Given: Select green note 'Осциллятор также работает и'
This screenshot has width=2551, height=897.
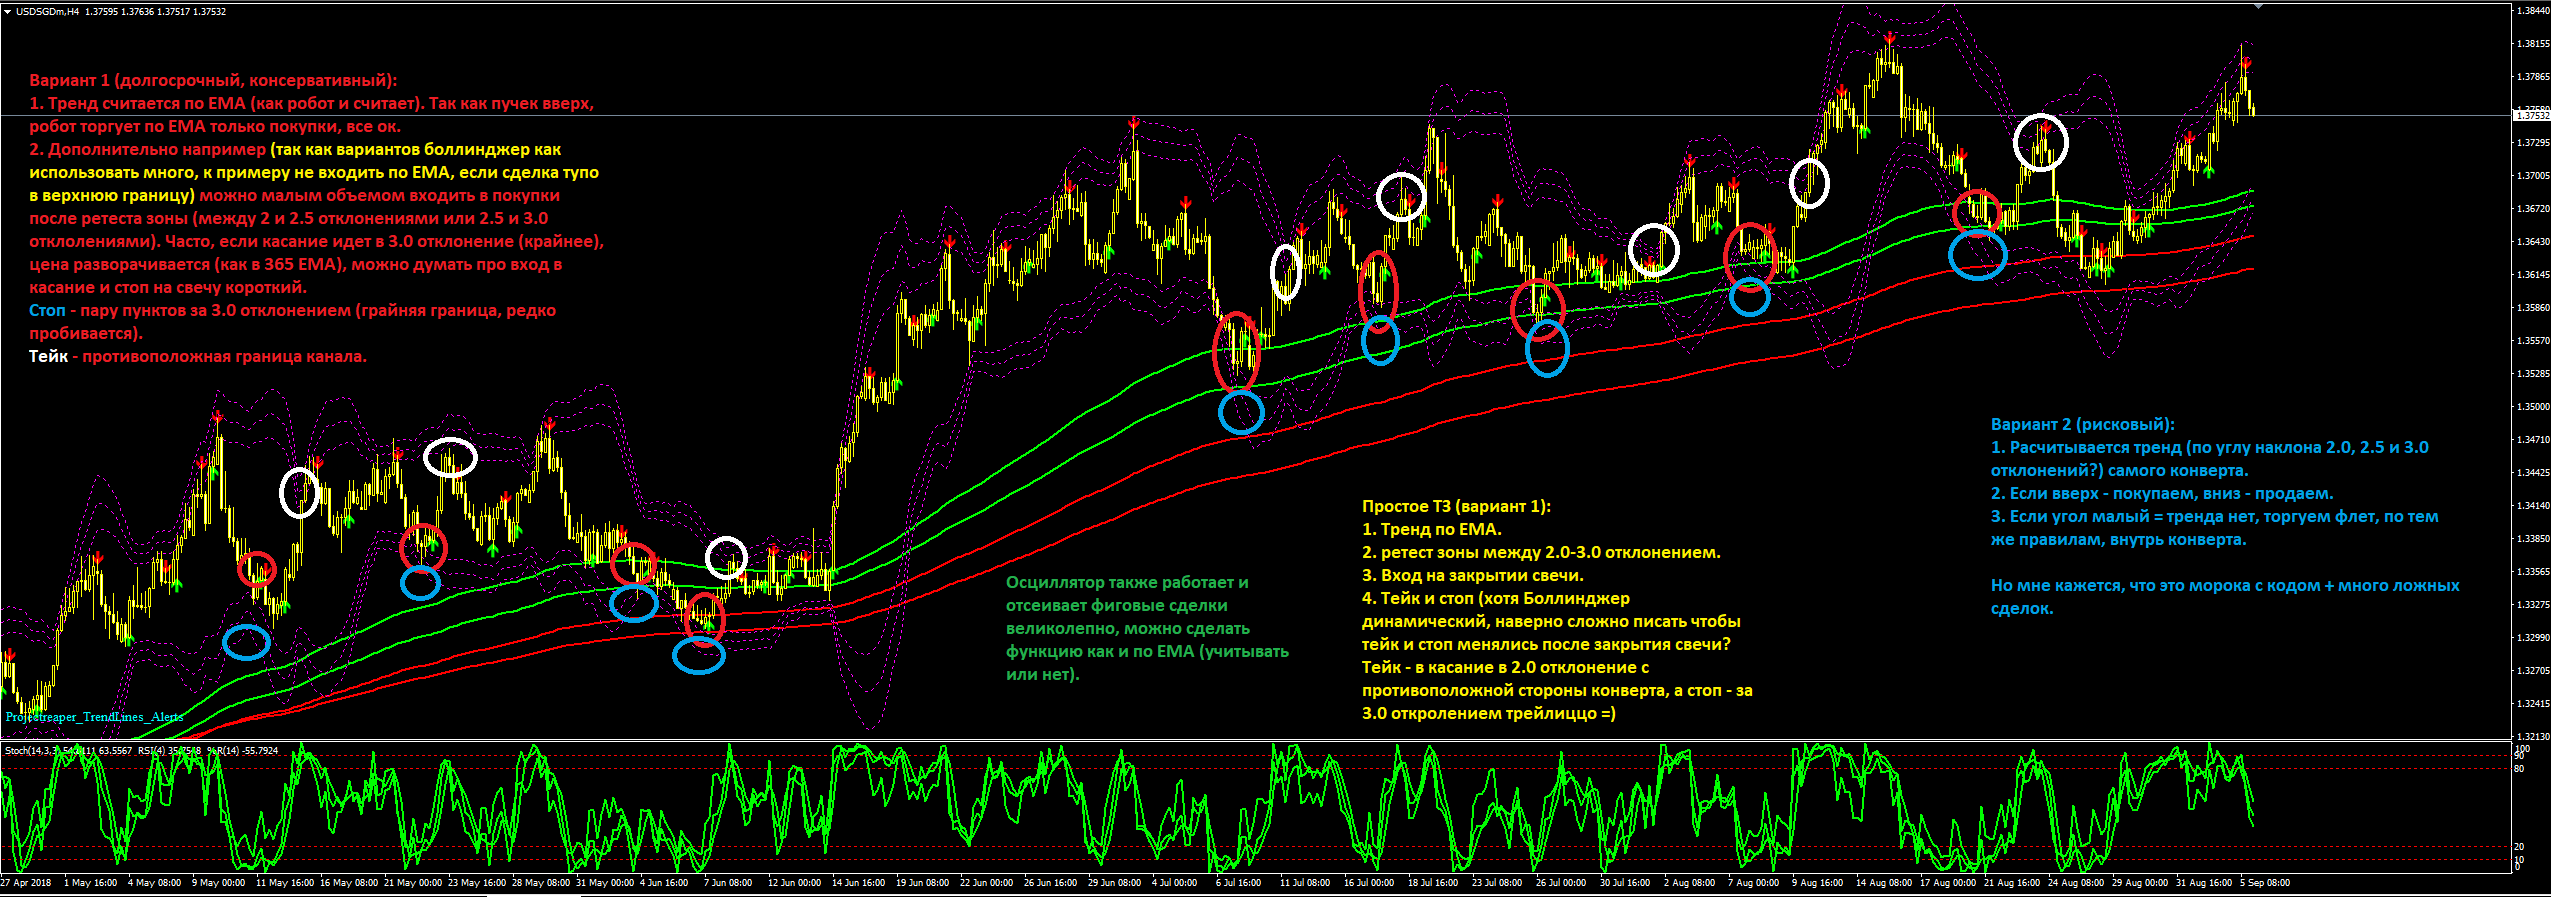Looking at the screenshot, I should (x=1127, y=583).
